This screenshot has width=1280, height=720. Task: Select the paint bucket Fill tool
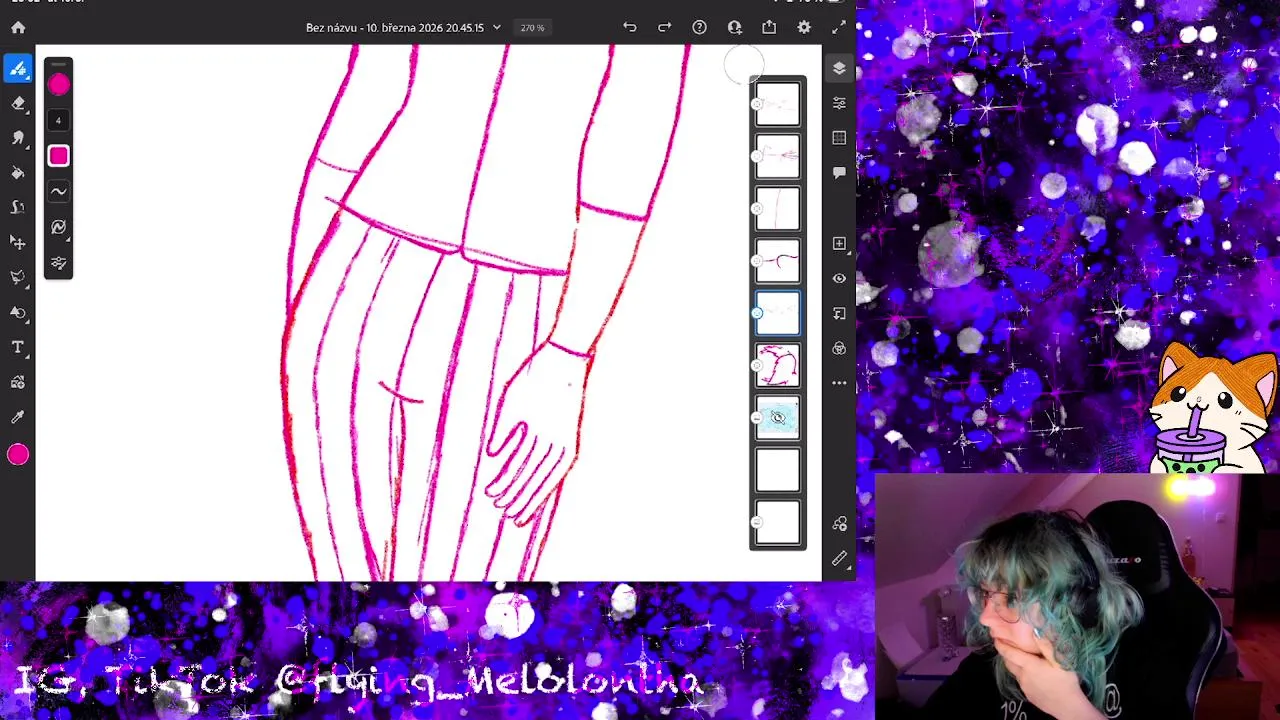click(x=18, y=173)
